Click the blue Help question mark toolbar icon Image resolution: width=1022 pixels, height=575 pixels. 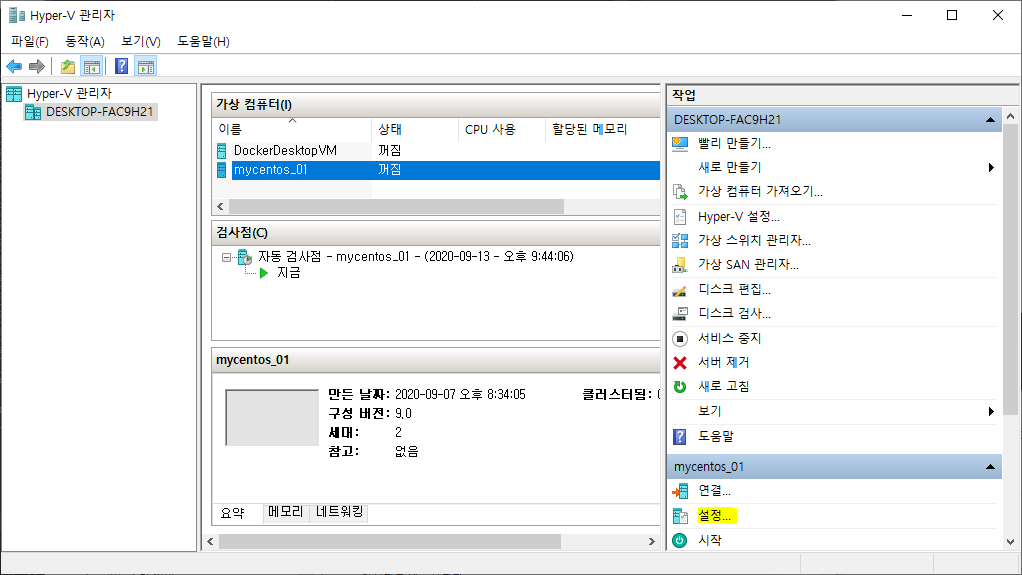121,66
